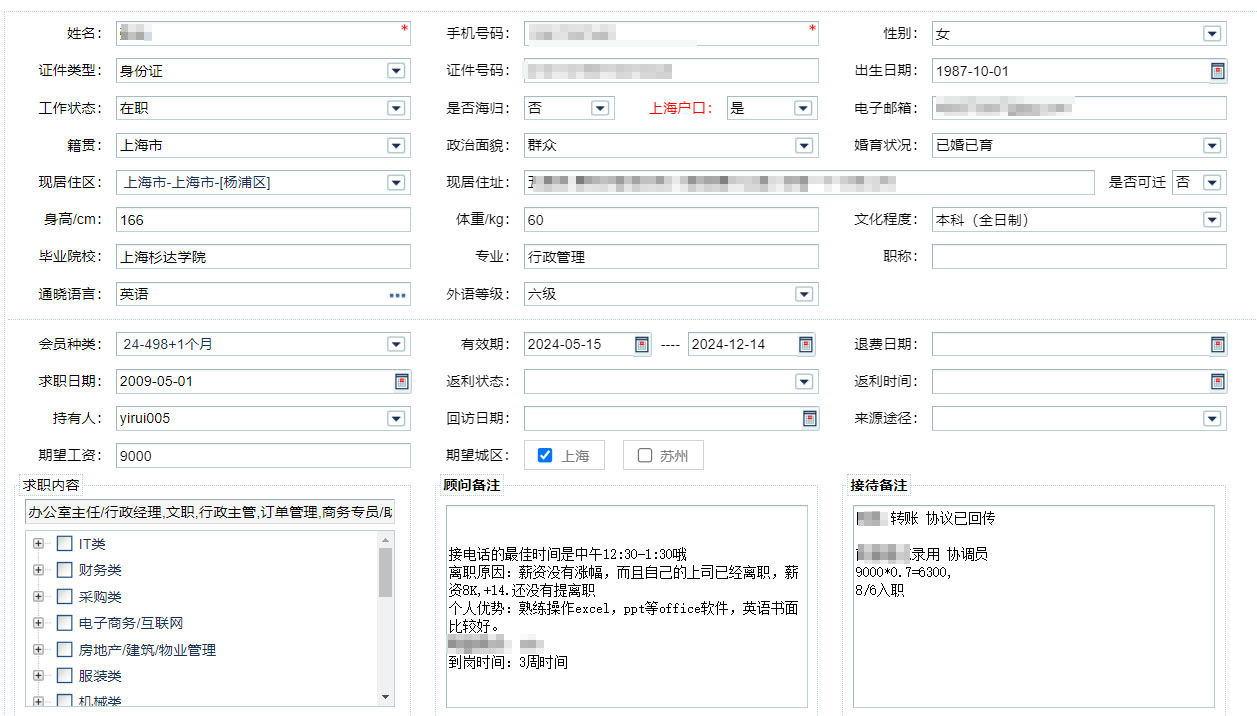
Task: Click the red 上海户口 label
Action: point(681,108)
